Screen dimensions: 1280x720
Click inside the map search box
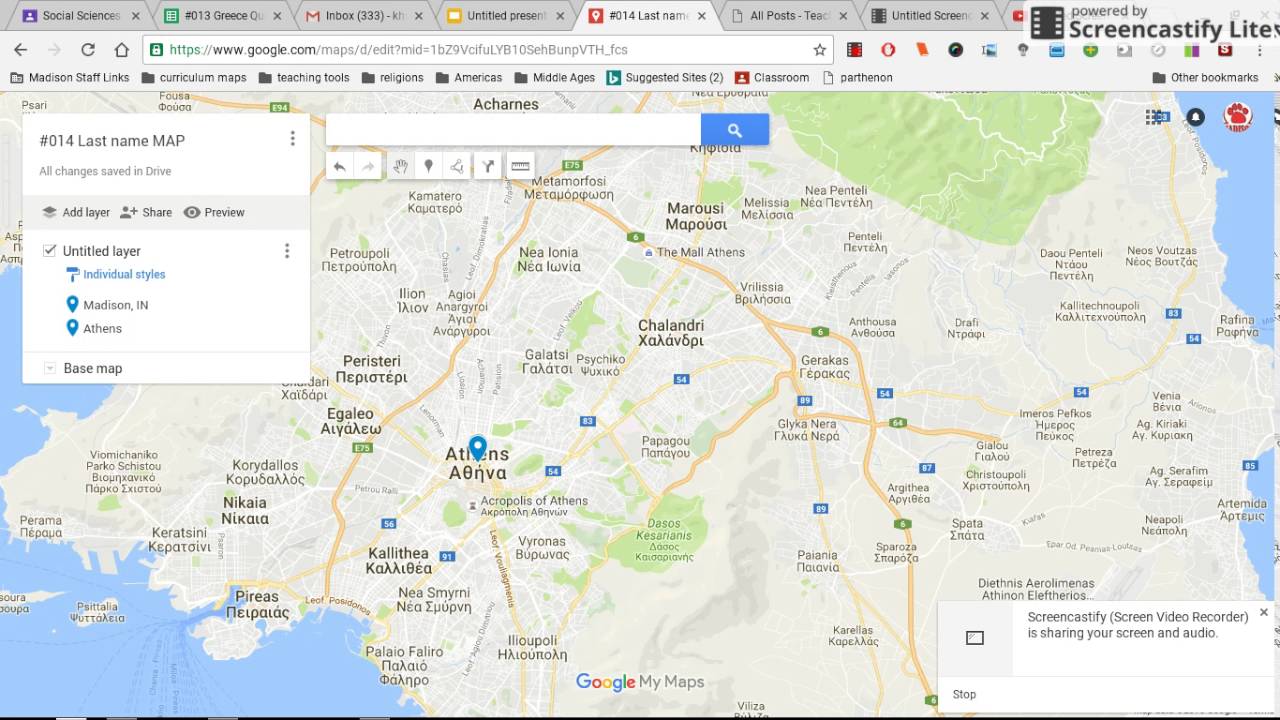(513, 130)
